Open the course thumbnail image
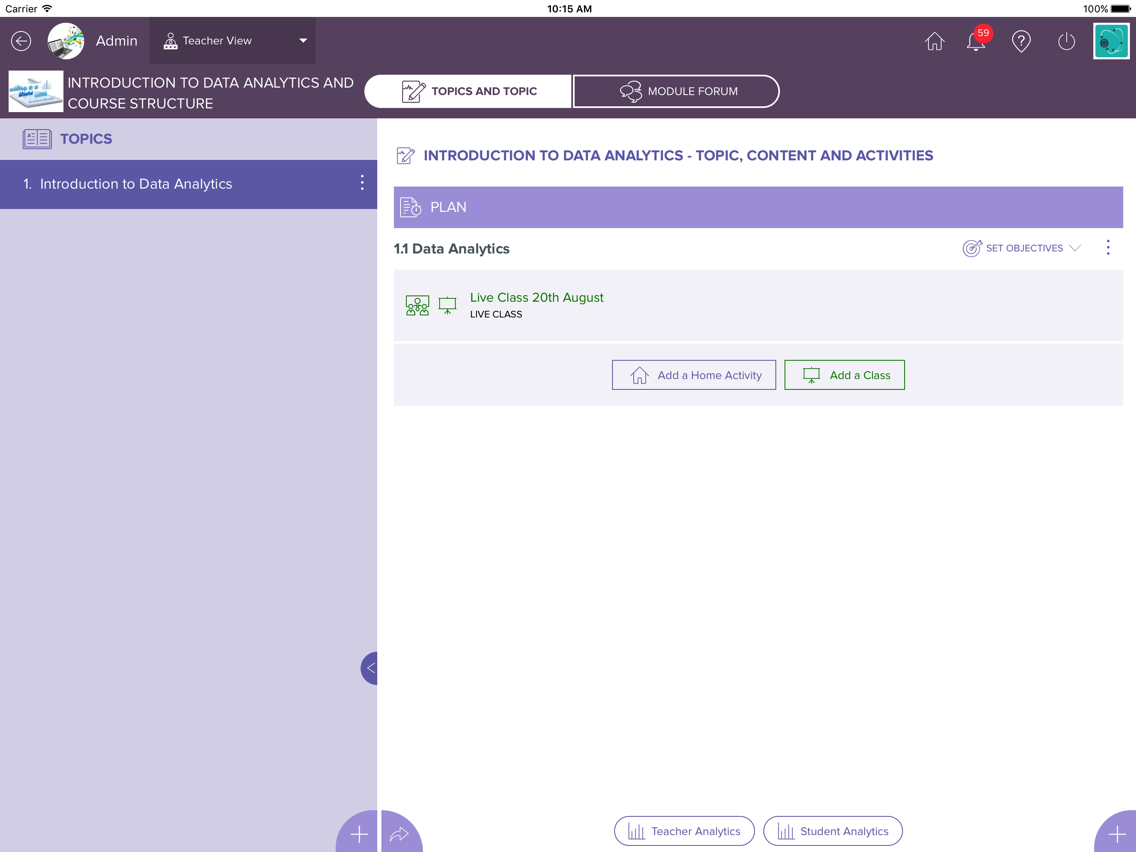1136x852 pixels. (36, 91)
